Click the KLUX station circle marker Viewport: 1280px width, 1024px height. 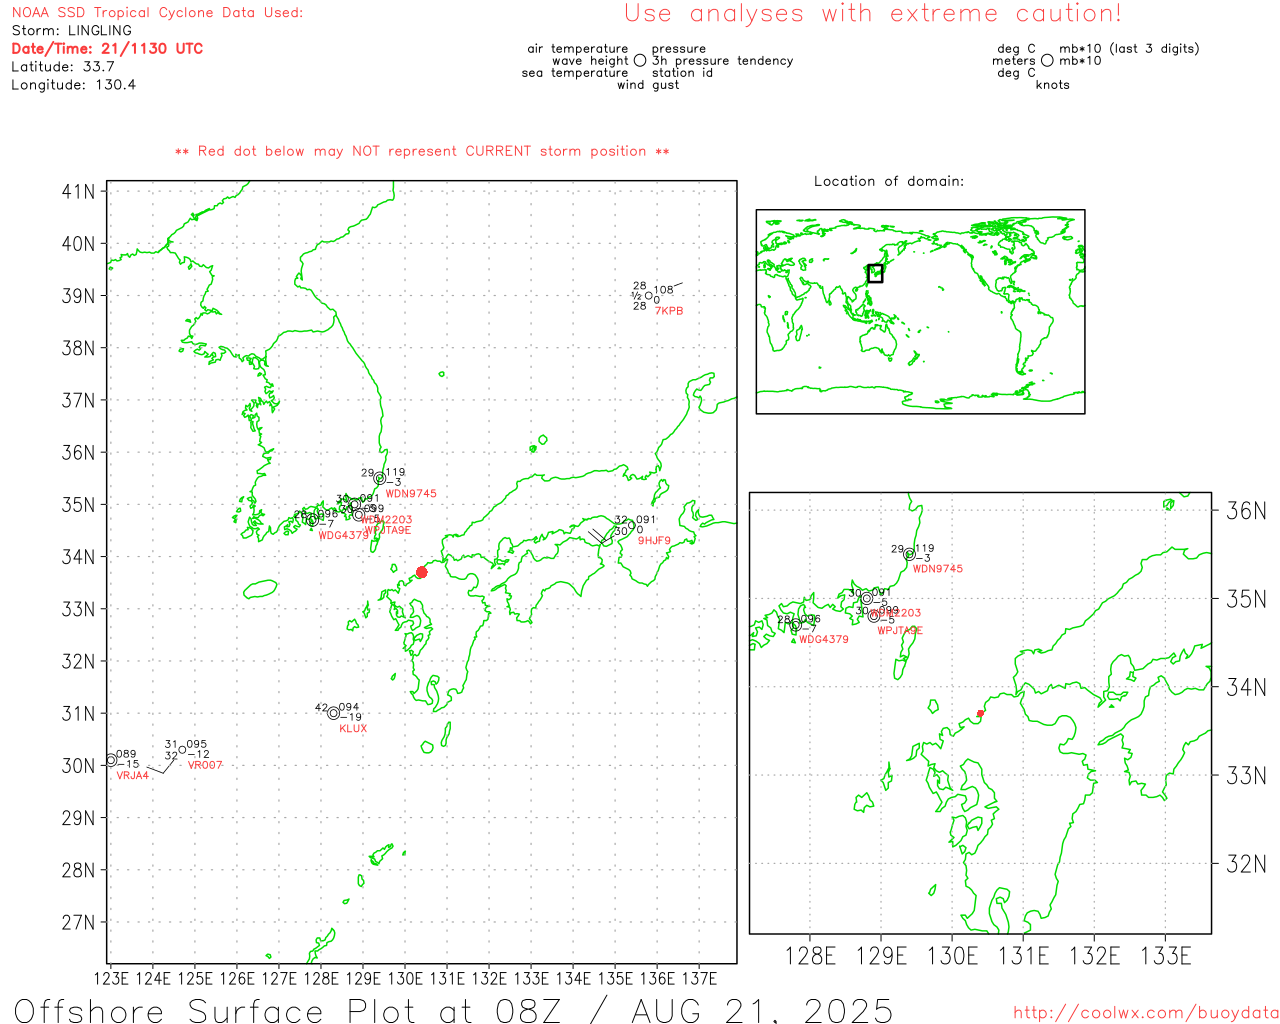point(333,713)
